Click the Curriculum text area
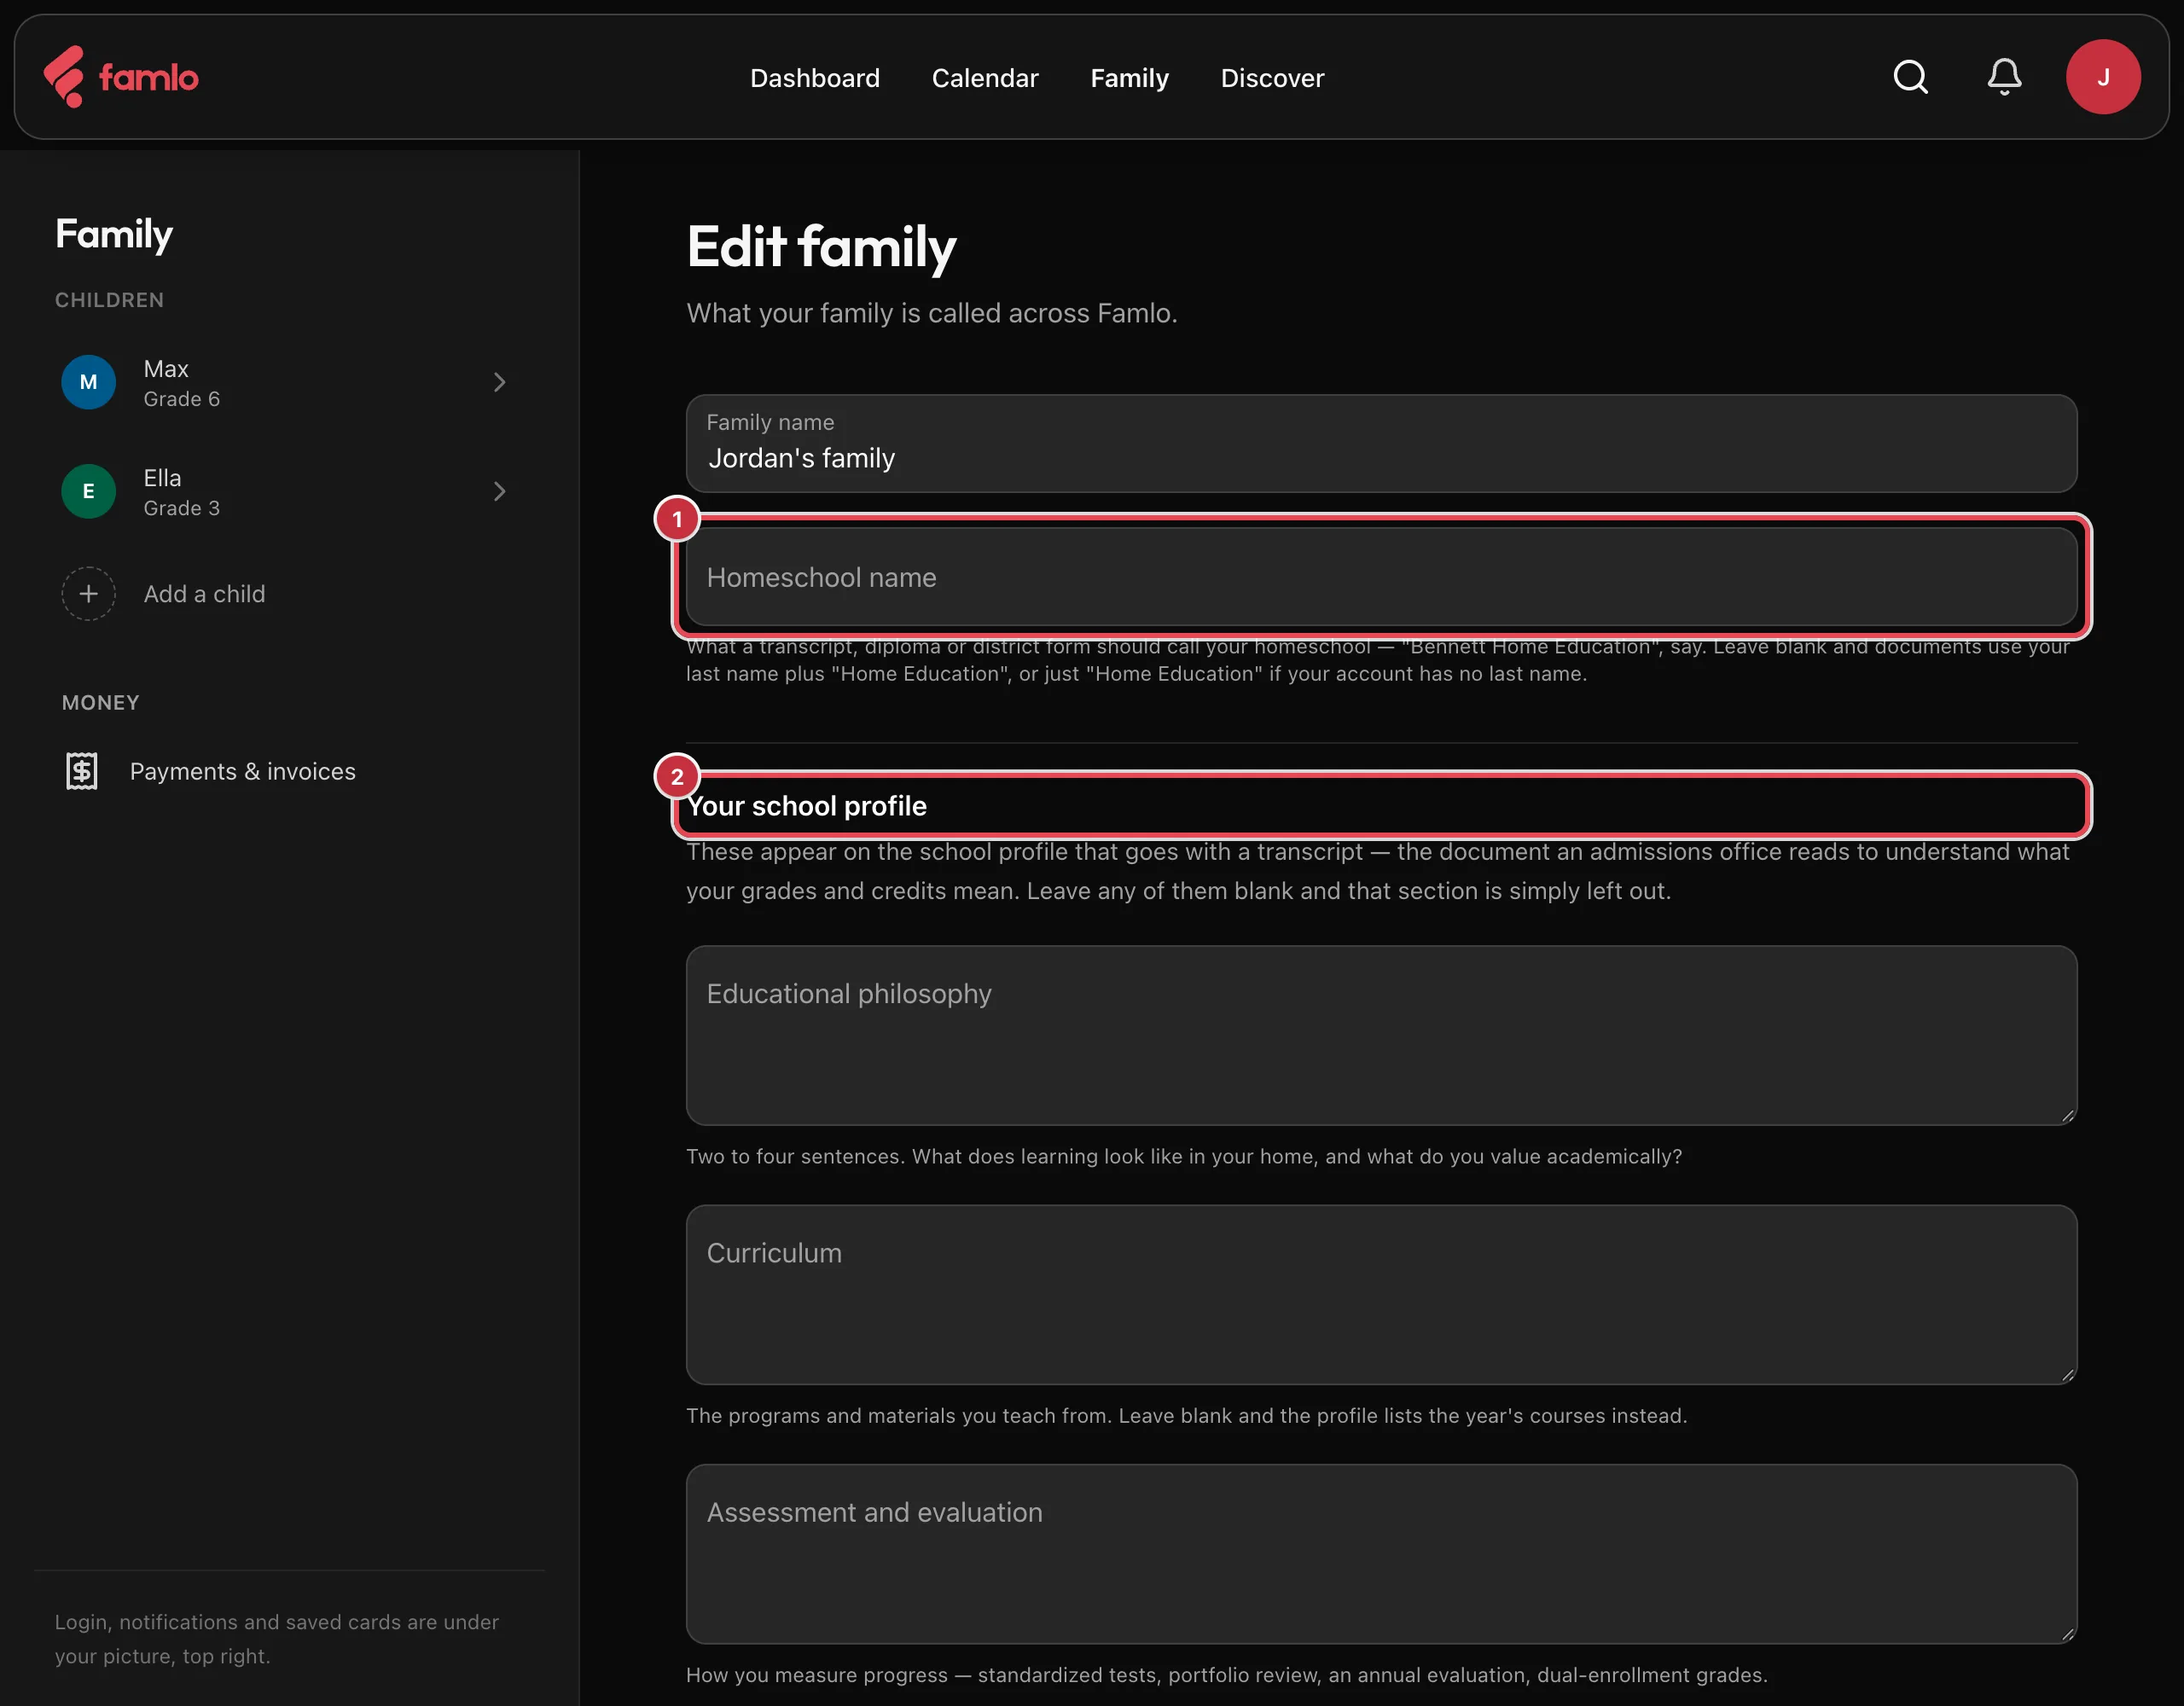 [x=1381, y=1294]
